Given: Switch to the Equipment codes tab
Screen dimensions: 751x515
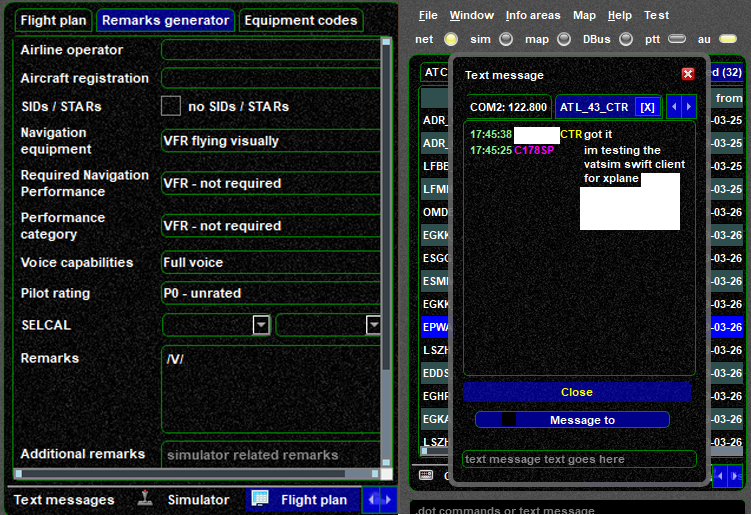Looking at the screenshot, I should click(x=301, y=20).
